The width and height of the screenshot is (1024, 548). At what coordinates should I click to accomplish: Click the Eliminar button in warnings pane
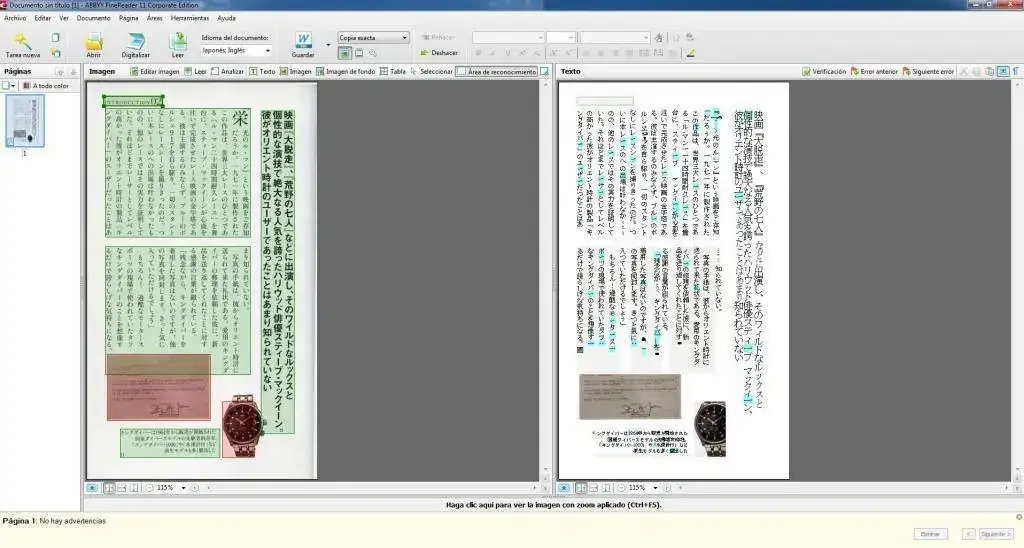tap(930, 534)
